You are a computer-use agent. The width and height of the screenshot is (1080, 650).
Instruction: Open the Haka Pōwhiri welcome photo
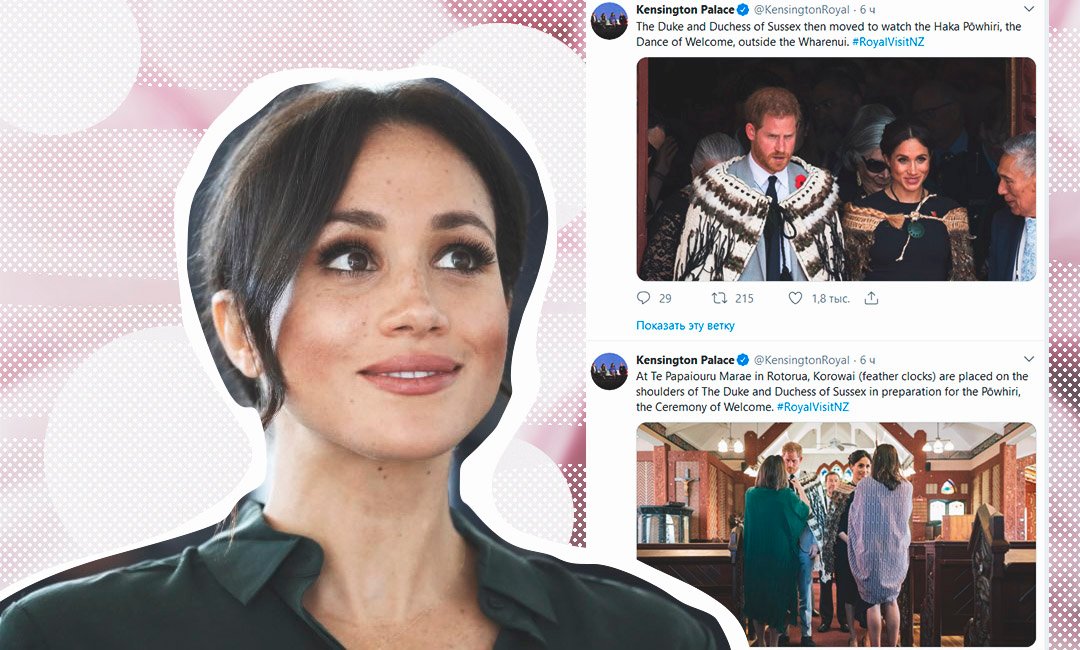[x=835, y=169]
